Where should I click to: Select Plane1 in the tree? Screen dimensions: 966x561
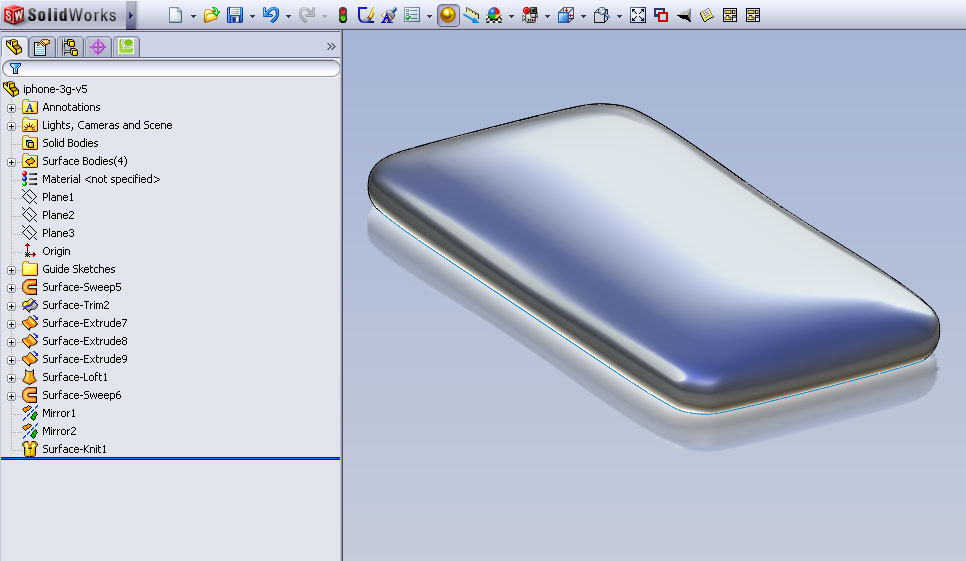(x=57, y=197)
